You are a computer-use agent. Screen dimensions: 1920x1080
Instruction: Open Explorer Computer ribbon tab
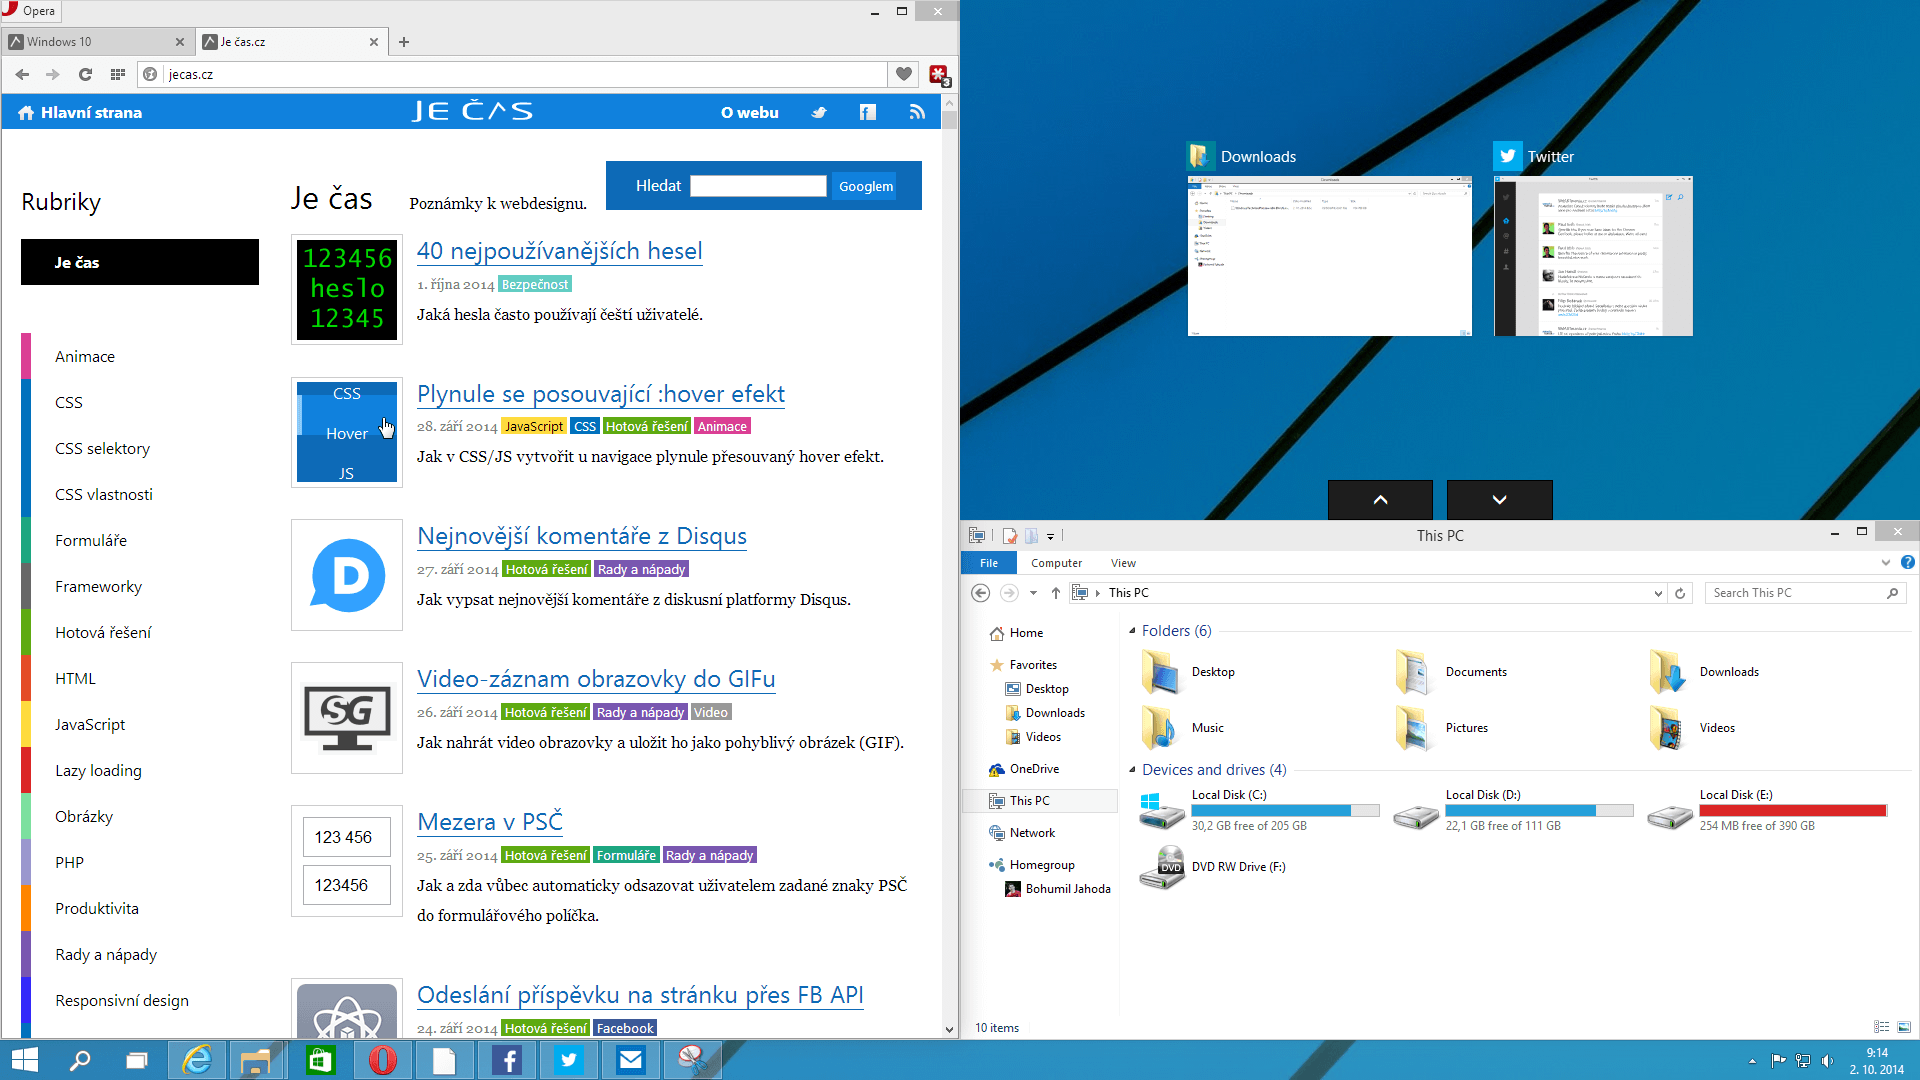[1057, 563]
